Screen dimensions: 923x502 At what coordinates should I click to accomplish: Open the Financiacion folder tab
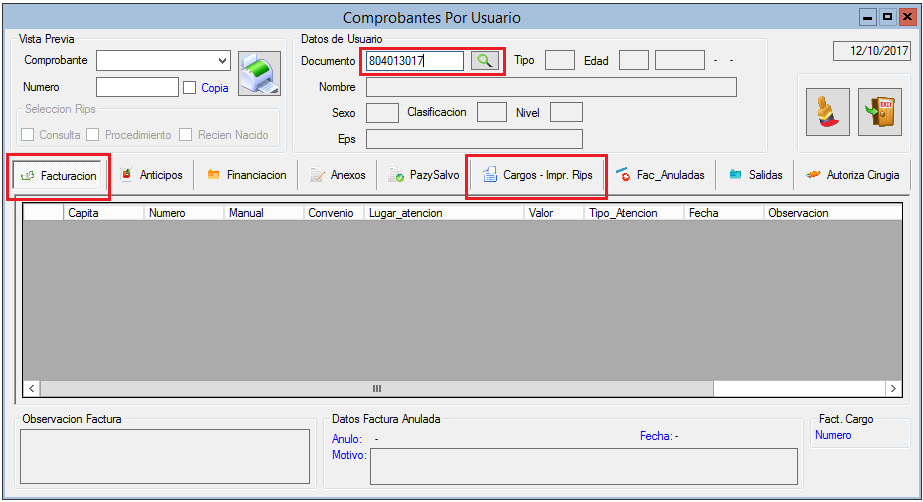coord(246,175)
